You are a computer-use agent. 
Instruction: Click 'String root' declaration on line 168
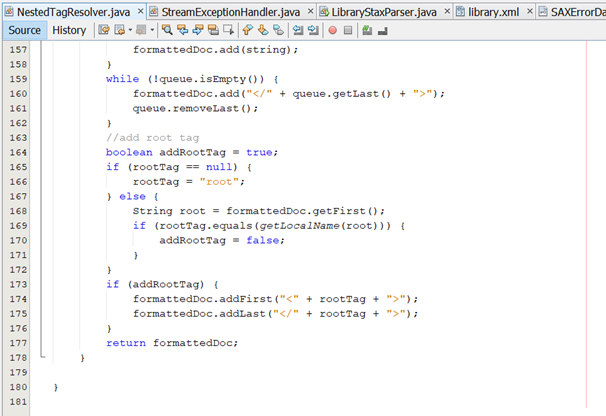click(x=169, y=211)
